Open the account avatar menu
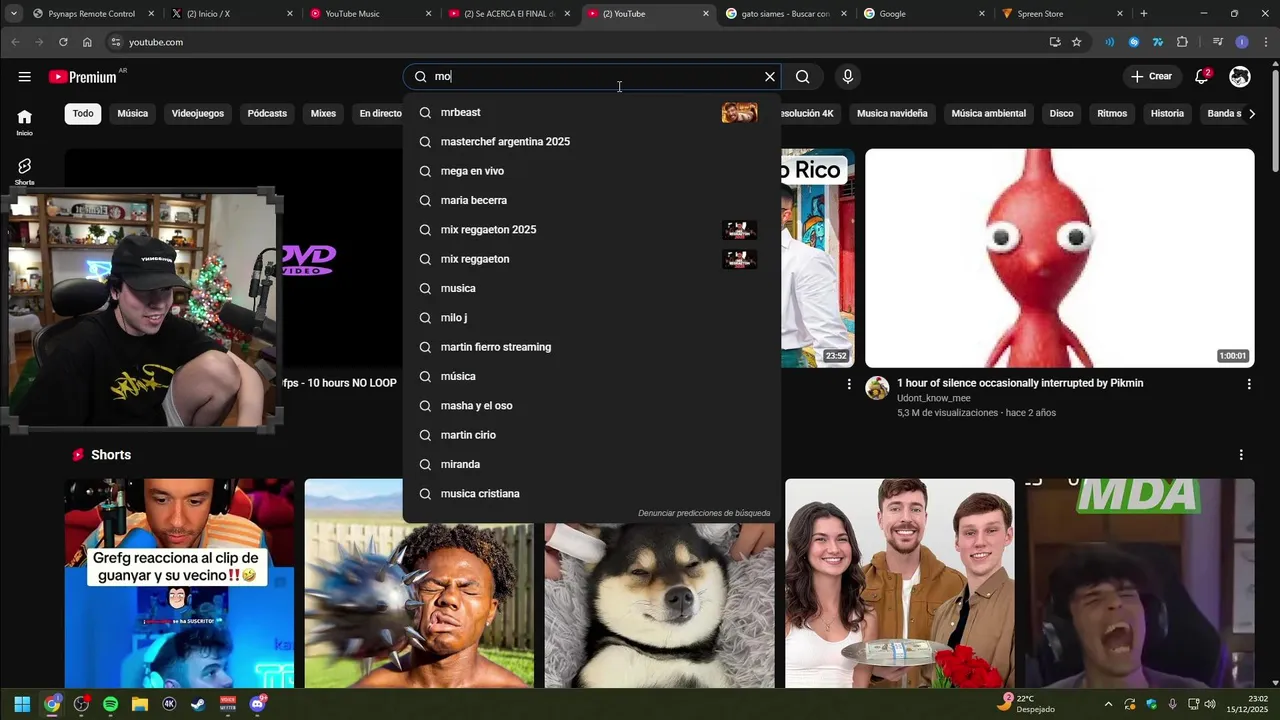This screenshot has width=1280, height=720. click(1240, 77)
